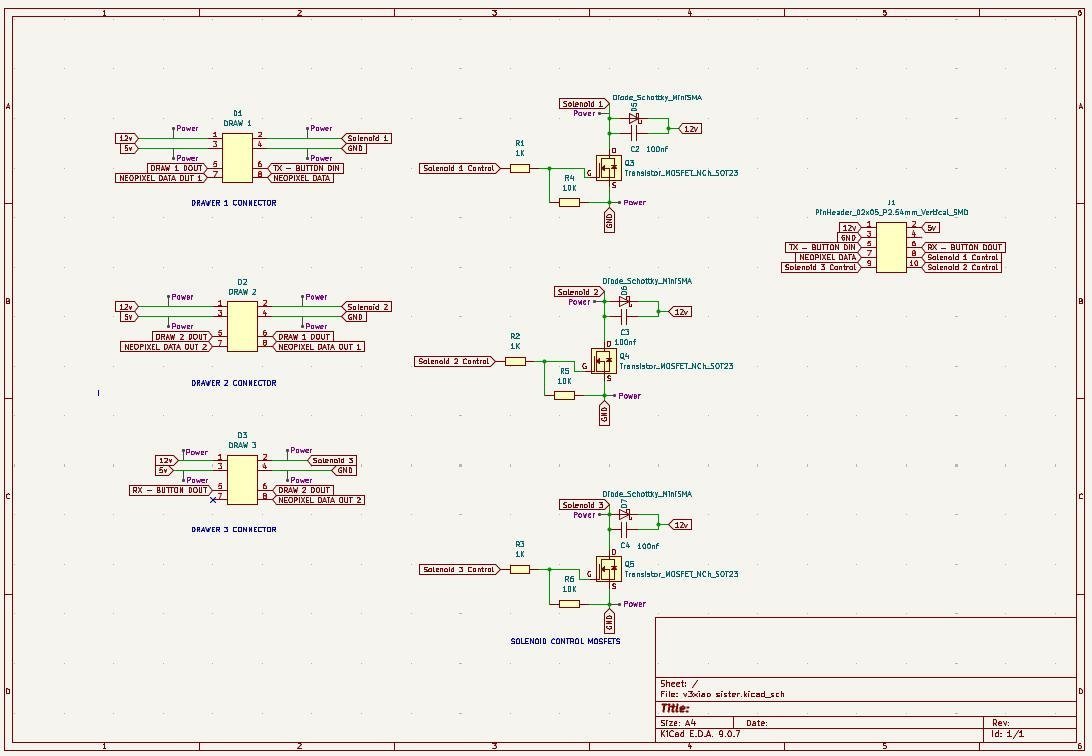The width and height of the screenshot is (1092, 756).
Task: Select Schottky diode D6 symbol
Action: (x=625, y=301)
